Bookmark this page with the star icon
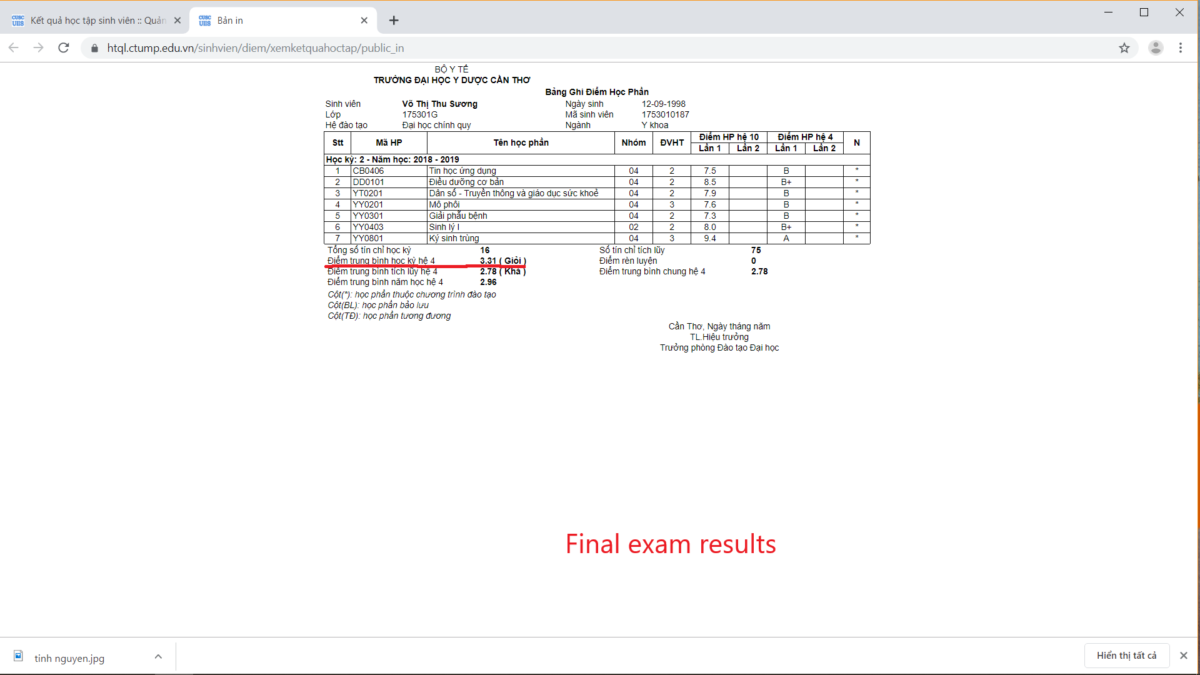This screenshot has width=1200, height=675. [x=1124, y=48]
